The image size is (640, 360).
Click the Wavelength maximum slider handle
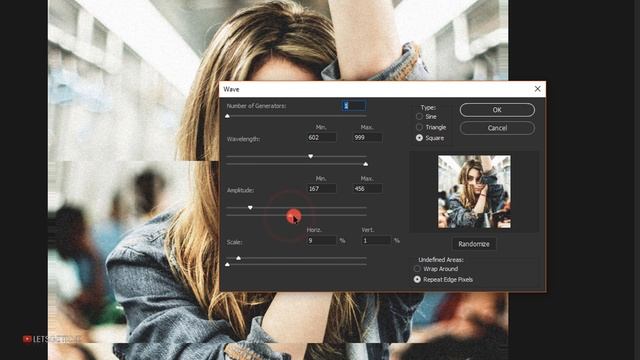[x=366, y=164]
